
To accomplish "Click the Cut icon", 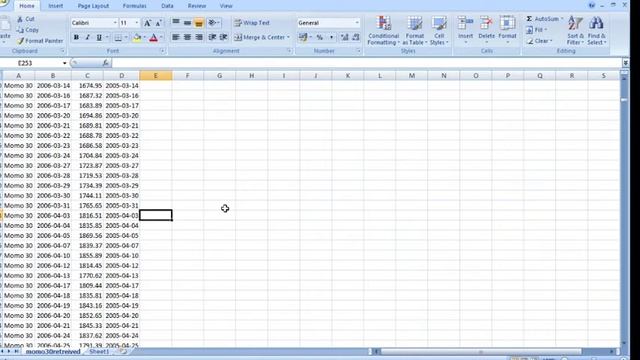I will [20, 19].
